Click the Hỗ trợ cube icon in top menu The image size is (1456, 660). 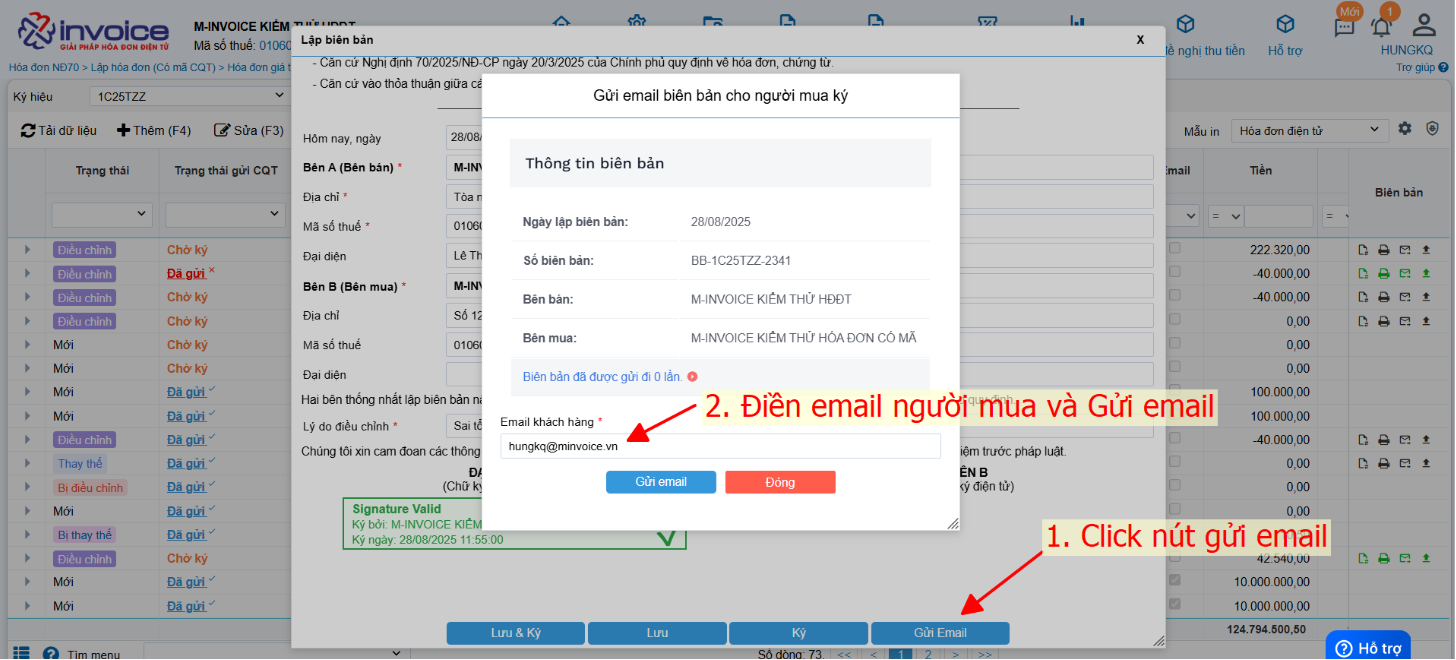pos(1285,24)
